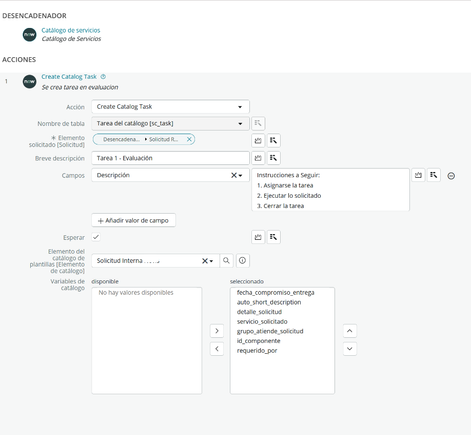Search the catalog item with magnifier icon
The height and width of the screenshot is (435, 471).
226,260
